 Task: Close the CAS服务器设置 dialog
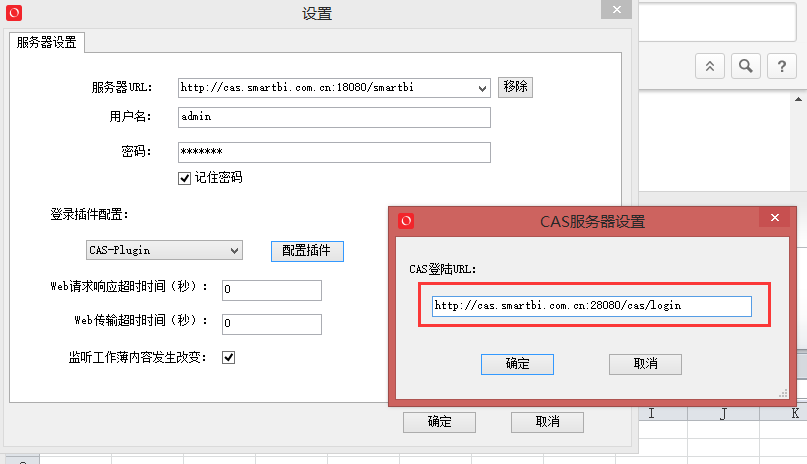coord(775,218)
